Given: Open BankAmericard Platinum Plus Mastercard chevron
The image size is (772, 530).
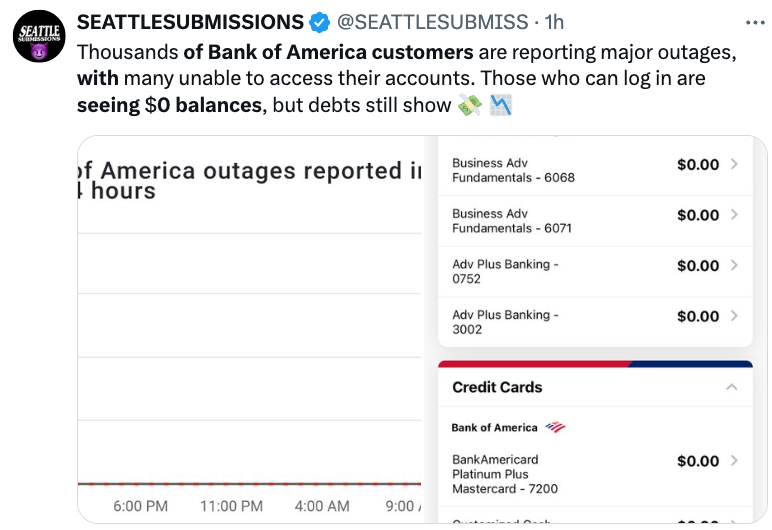Looking at the screenshot, I should [x=735, y=461].
